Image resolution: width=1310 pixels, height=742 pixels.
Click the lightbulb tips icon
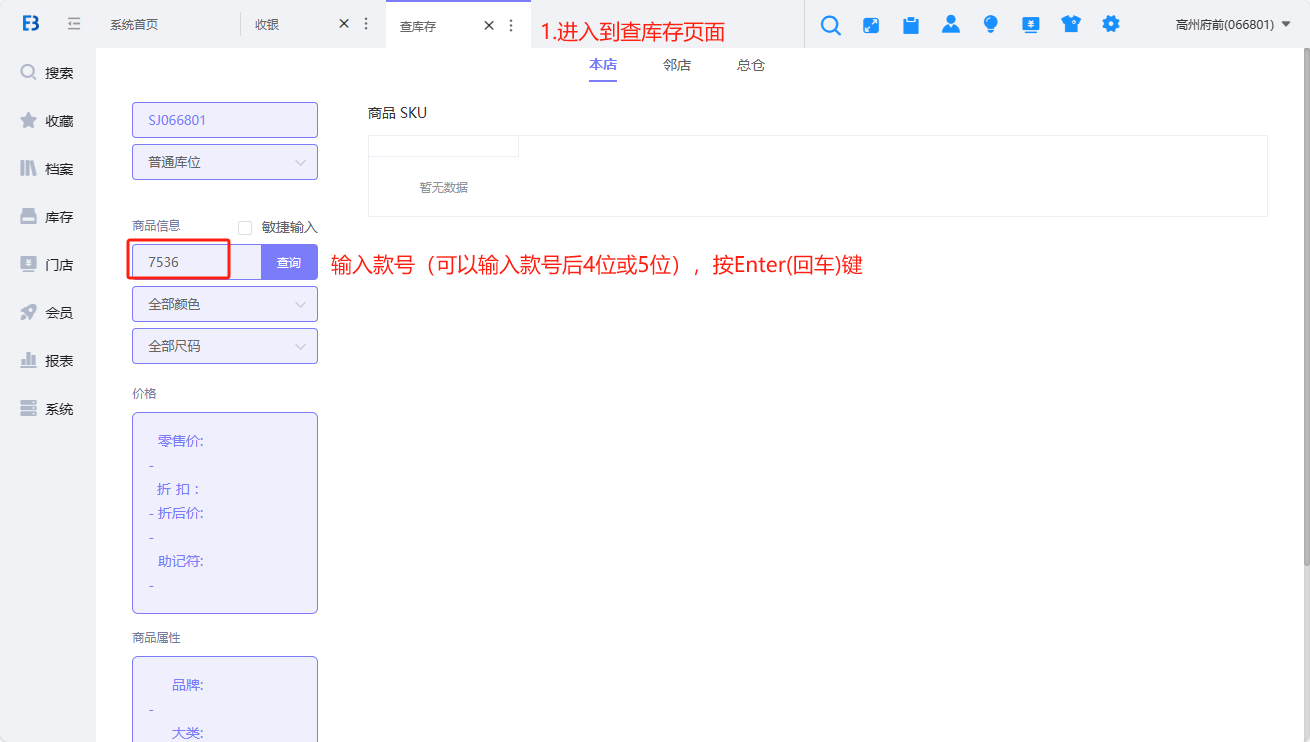coord(991,25)
